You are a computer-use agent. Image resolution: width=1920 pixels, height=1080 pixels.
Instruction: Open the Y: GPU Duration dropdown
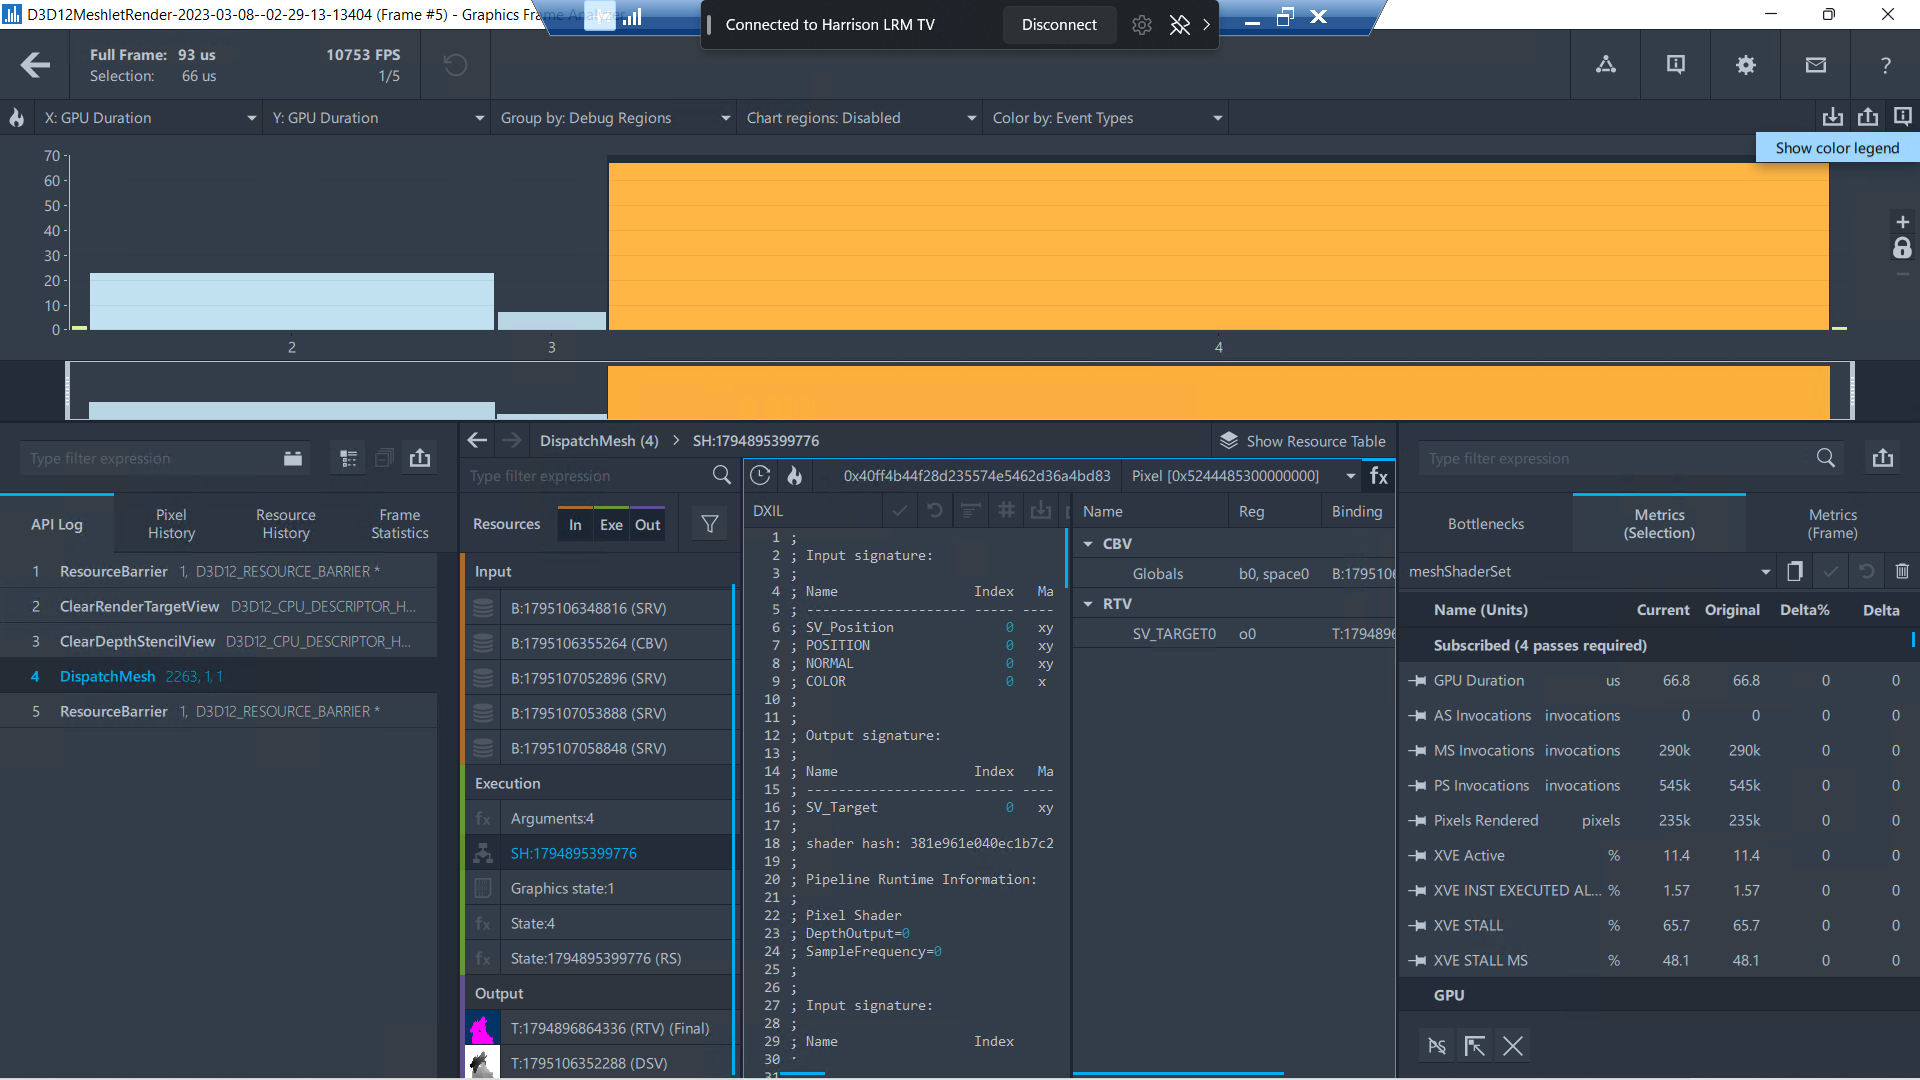(x=377, y=118)
